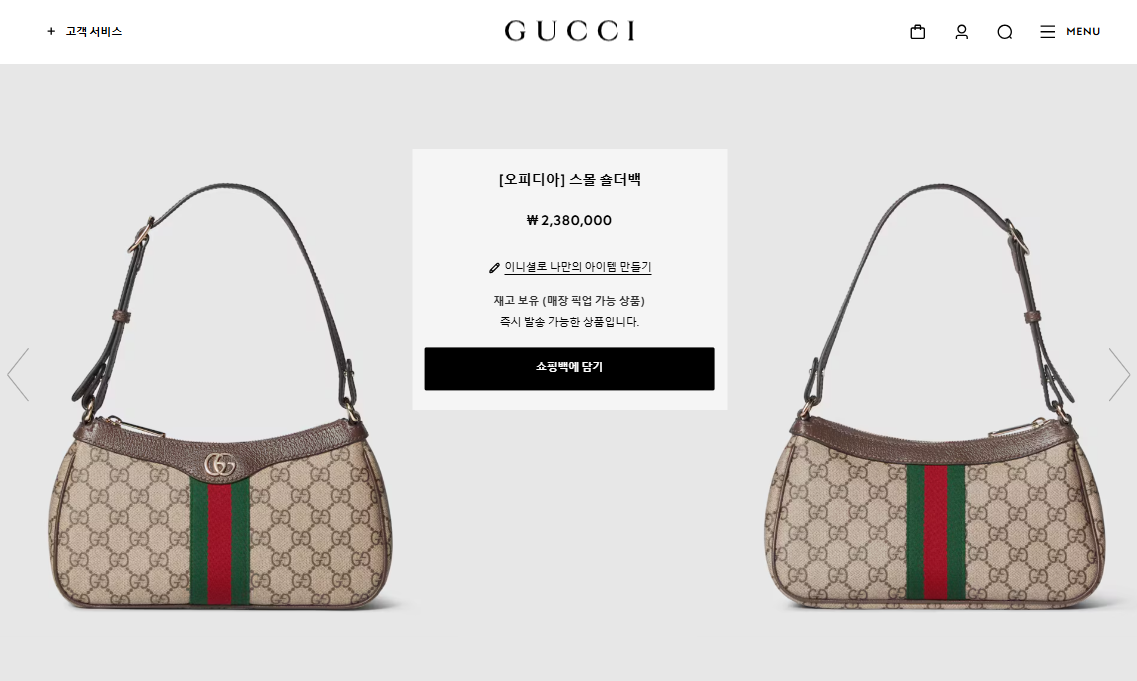Screen dimensions: 1137x681
Task: Click the ₩ 2,380,000 price text
Action: (x=569, y=220)
